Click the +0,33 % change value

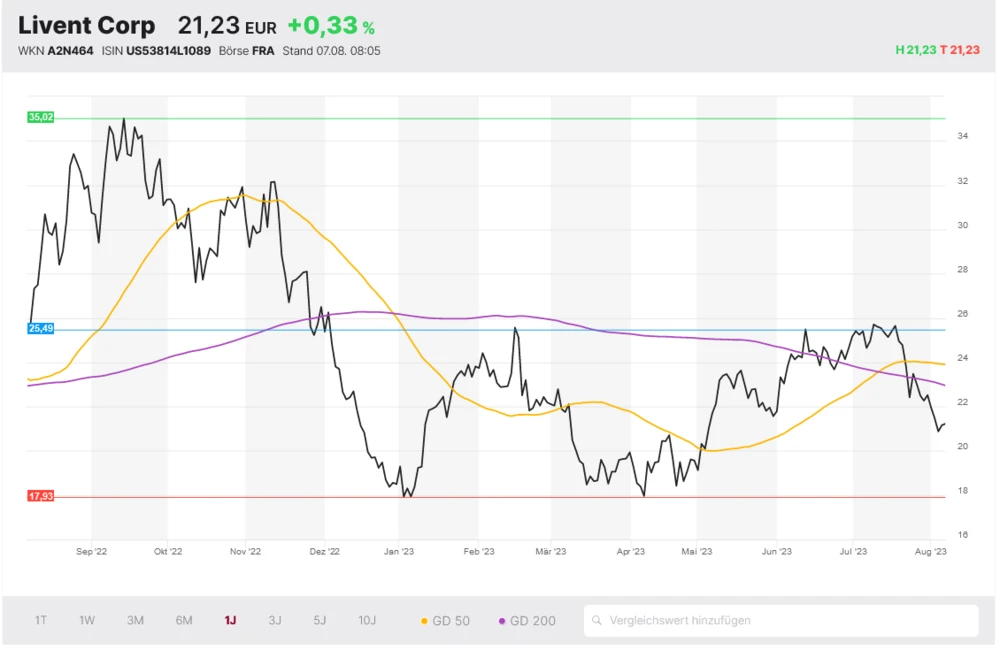(330, 26)
